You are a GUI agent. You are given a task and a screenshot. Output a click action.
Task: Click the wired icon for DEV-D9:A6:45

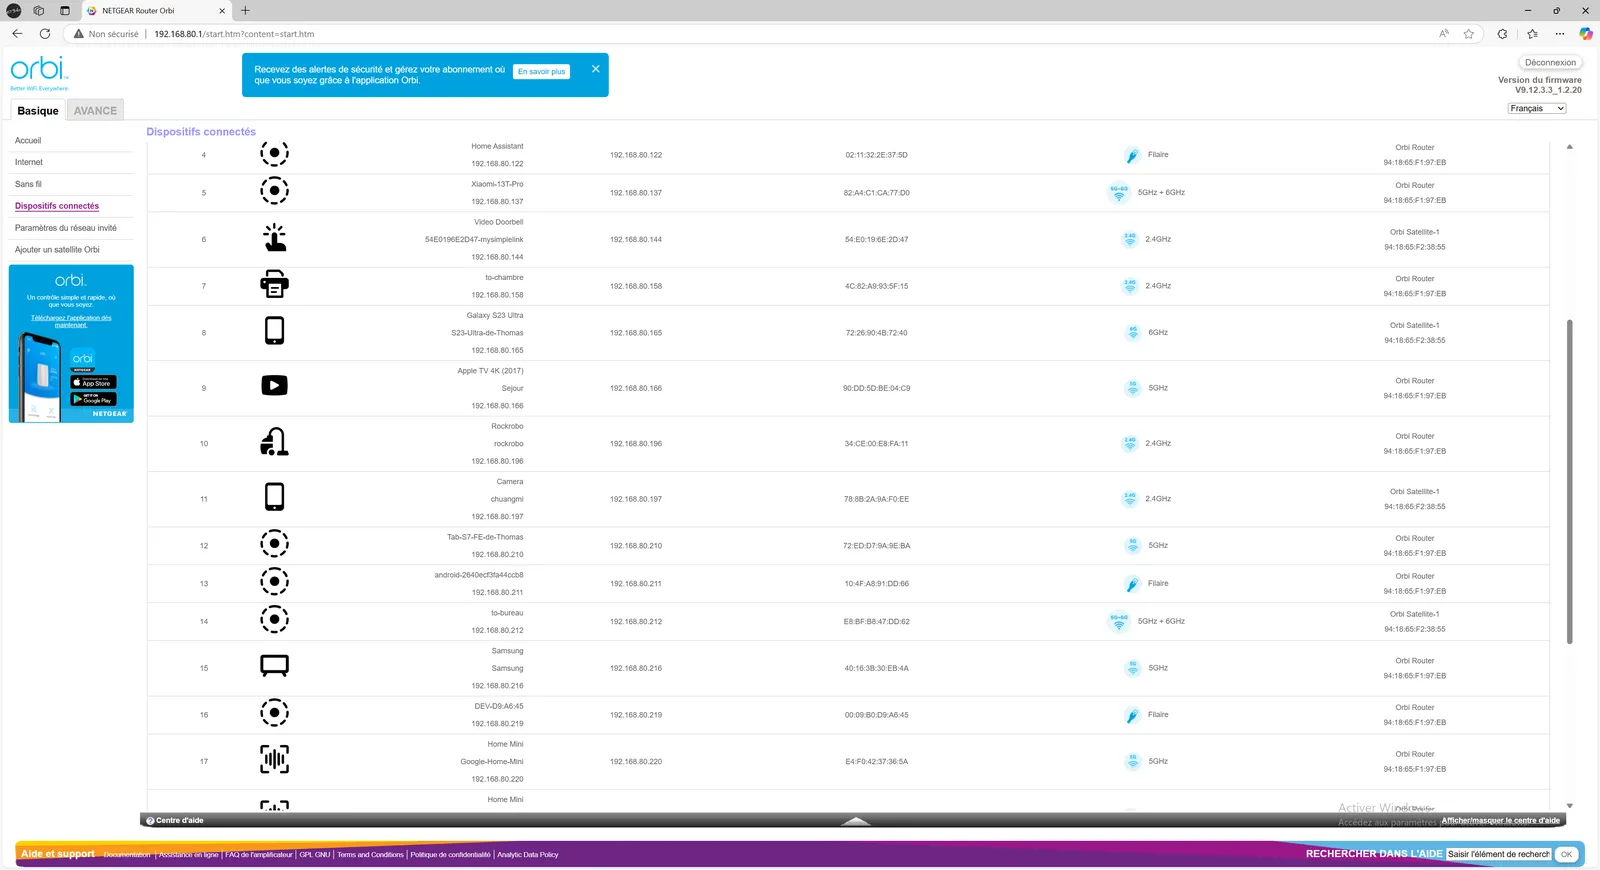pos(1131,715)
